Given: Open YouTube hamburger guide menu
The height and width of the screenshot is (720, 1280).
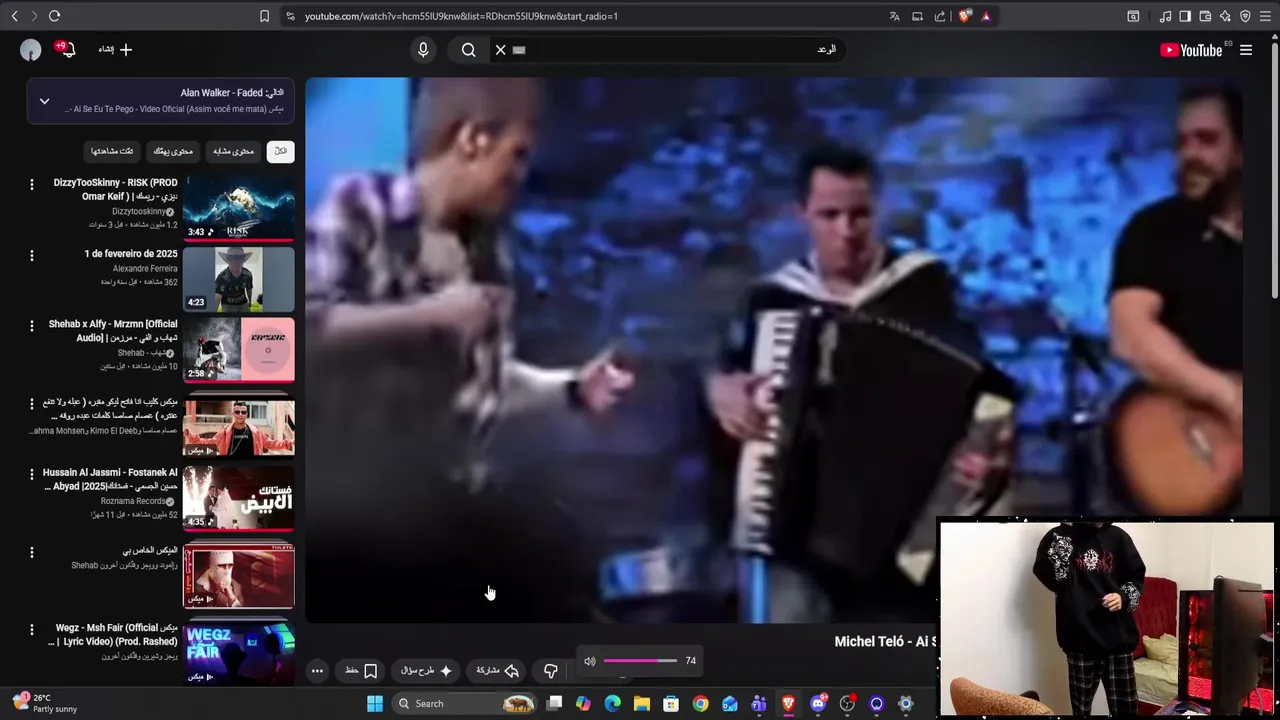Looking at the screenshot, I should pyautogui.click(x=1246, y=50).
